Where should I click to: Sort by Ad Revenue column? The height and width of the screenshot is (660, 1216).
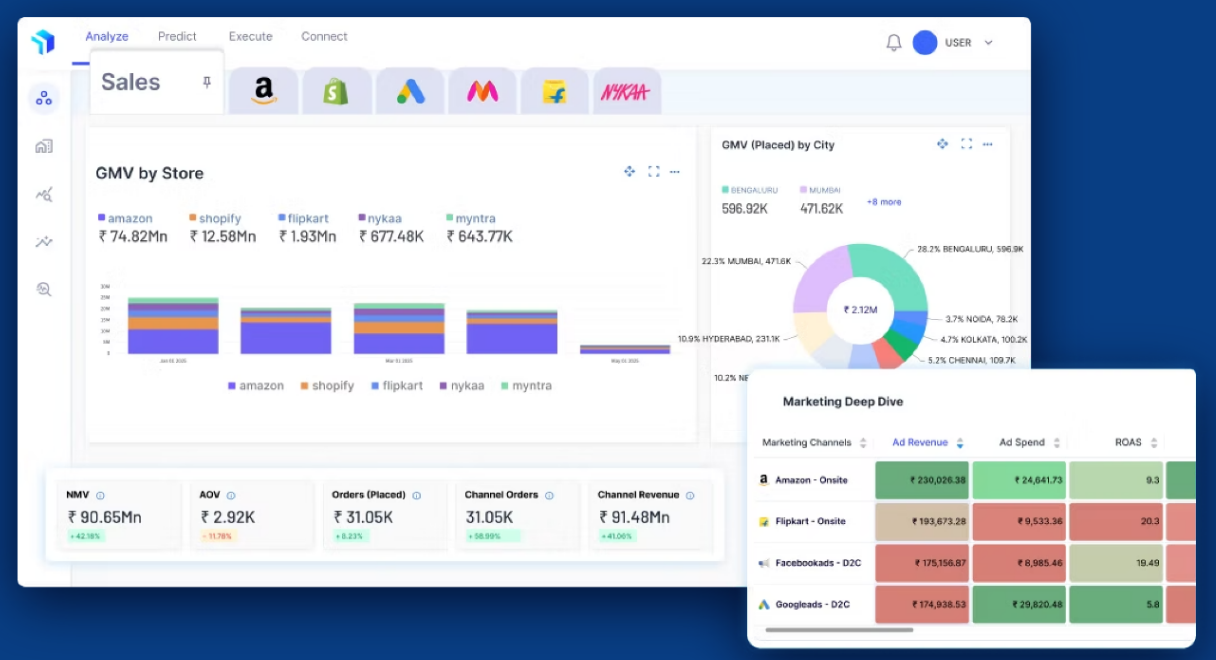pos(928,442)
